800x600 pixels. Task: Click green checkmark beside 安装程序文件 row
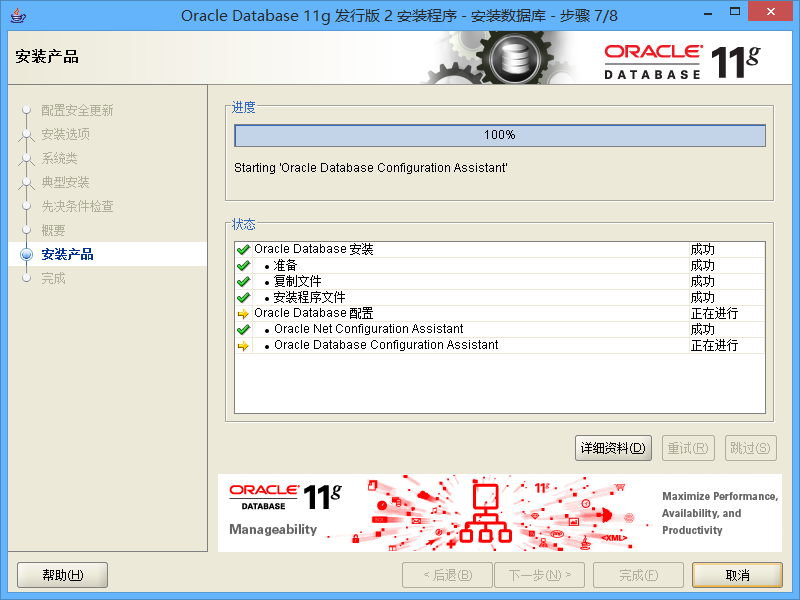[243, 297]
